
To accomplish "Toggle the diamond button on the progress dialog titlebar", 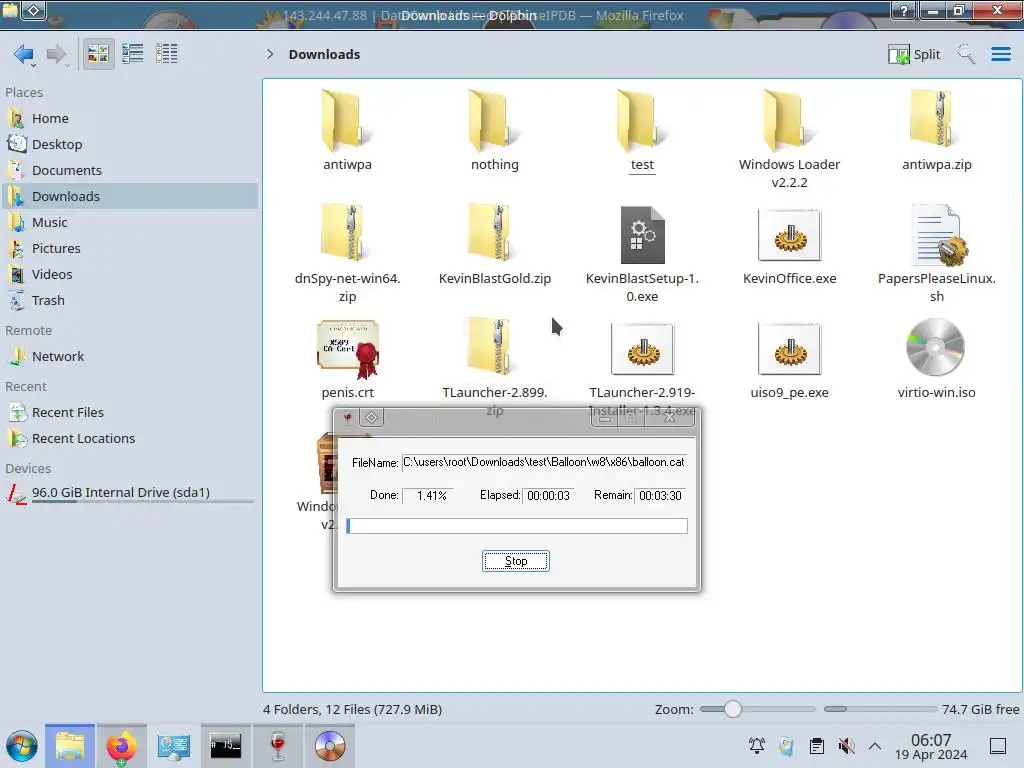I will tap(371, 417).
